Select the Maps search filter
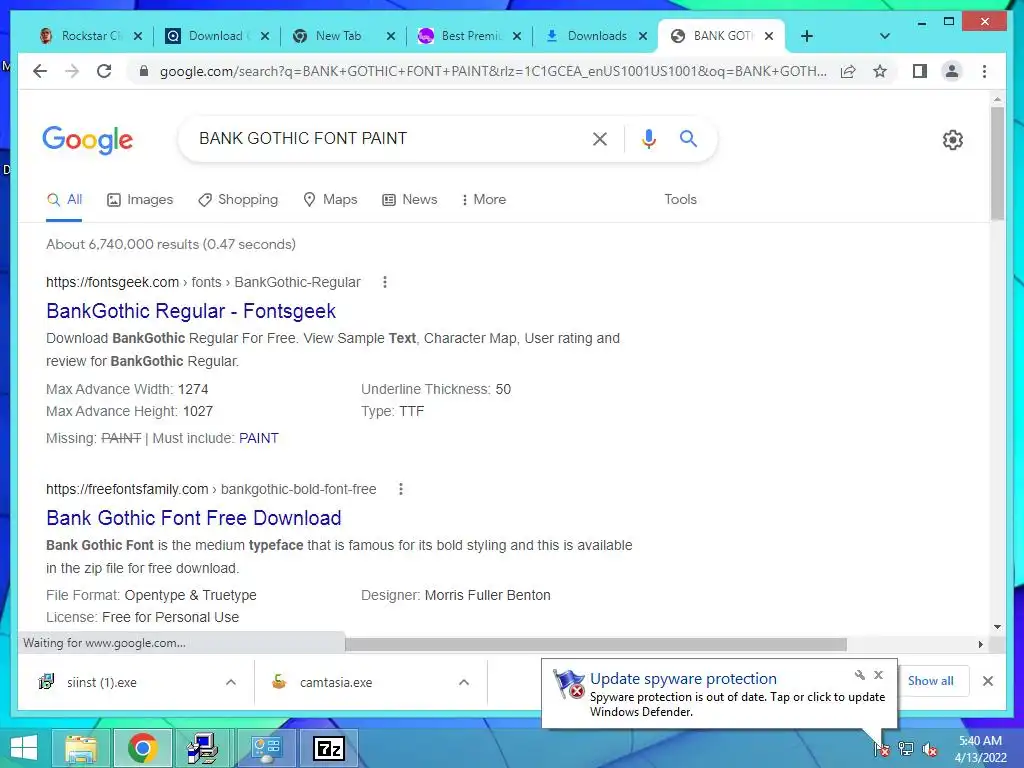Image resolution: width=1024 pixels, height=768 pixels. [330, 199]
